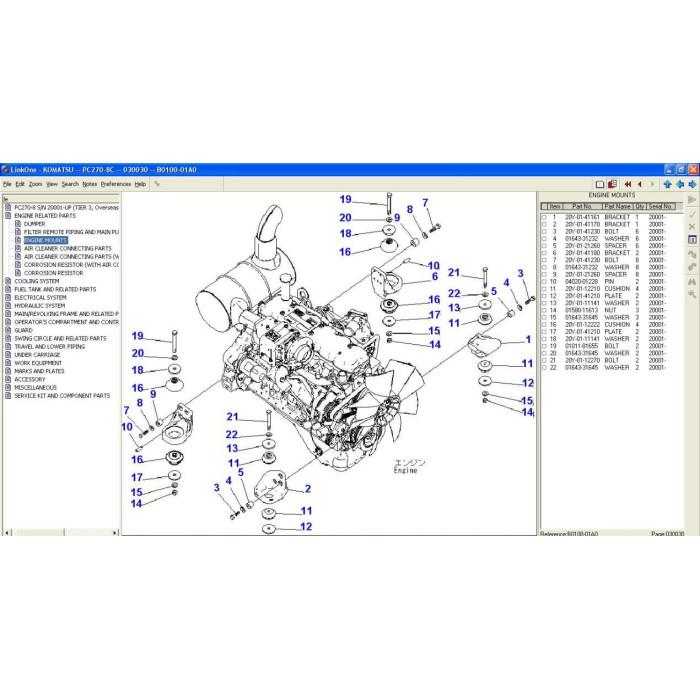Click the binoculars search icon
The image size is (700, 700).
click(x=692, y=282)
